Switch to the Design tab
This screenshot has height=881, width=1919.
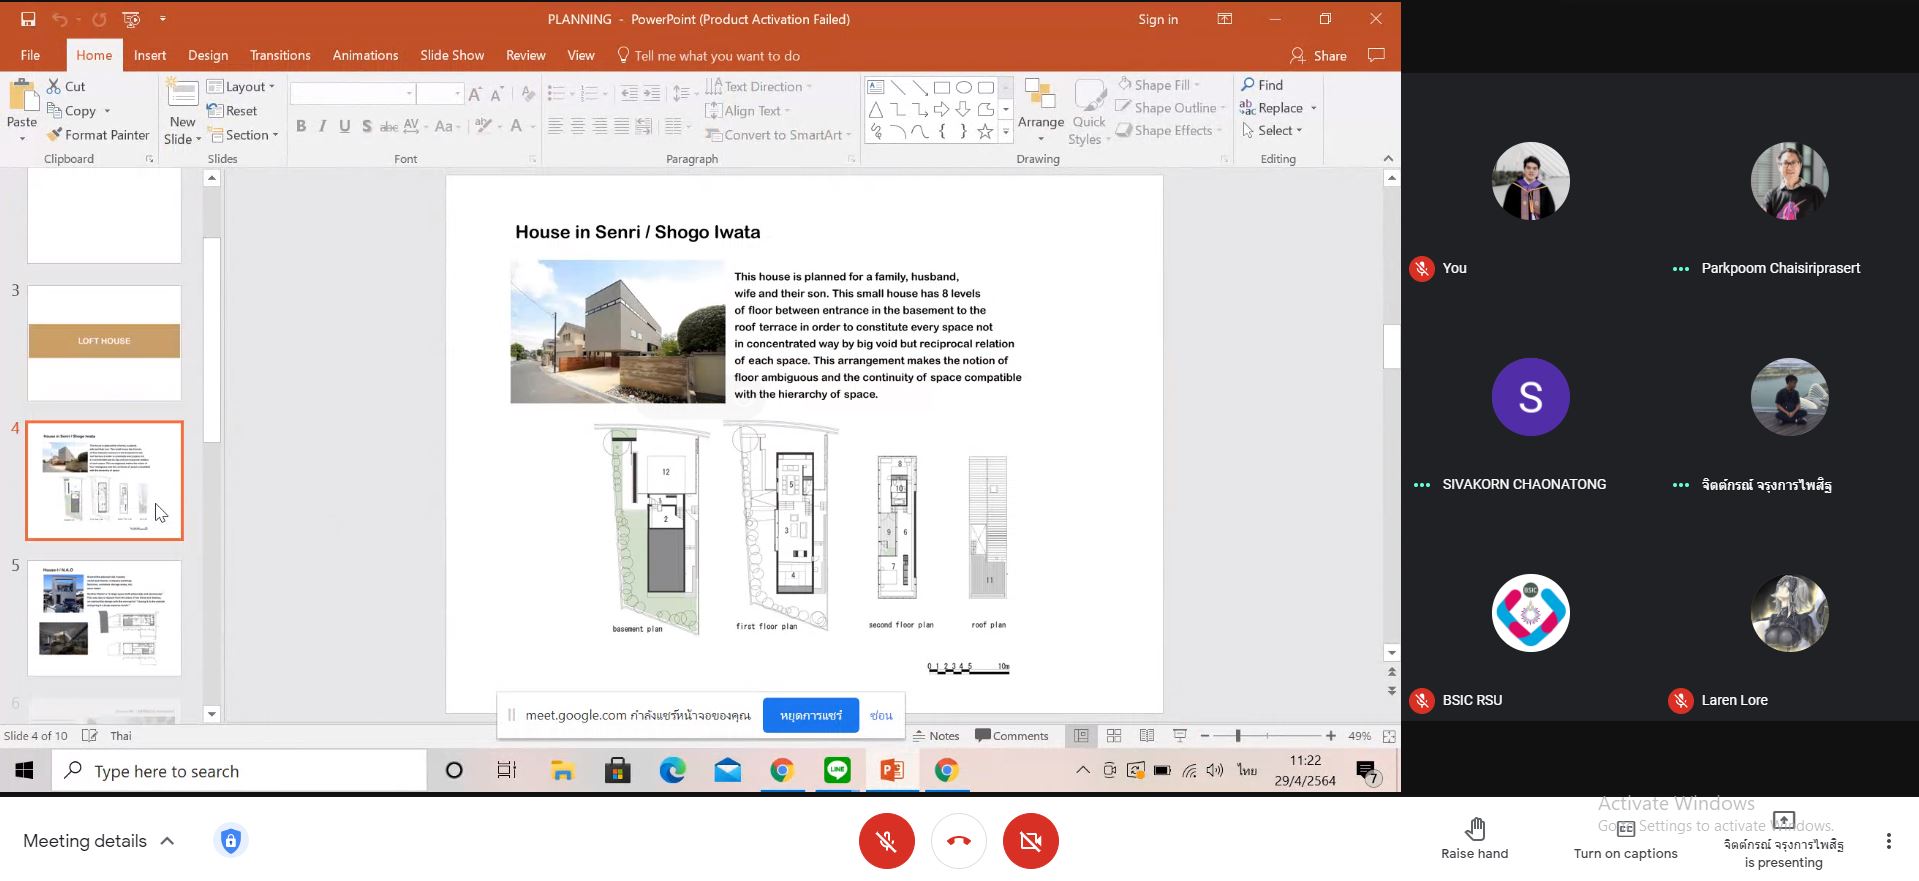[x=208, y=55]
